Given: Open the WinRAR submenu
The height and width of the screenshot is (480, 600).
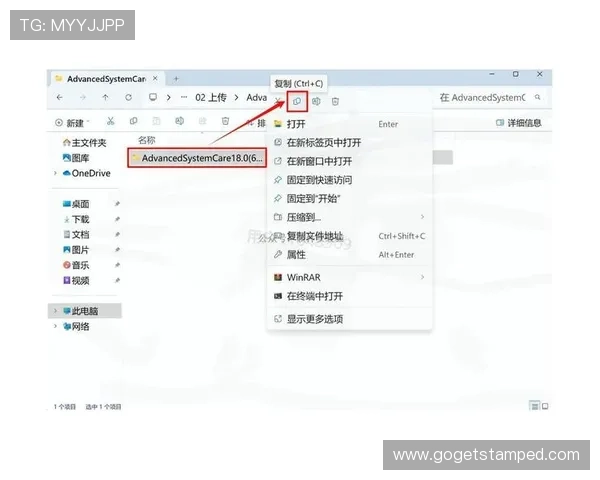Looking at the screenshot, I should coord(350,277).
